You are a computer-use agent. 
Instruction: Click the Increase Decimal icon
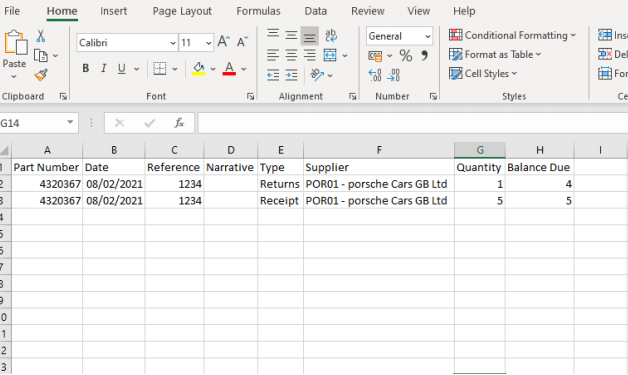pos(375,75)
